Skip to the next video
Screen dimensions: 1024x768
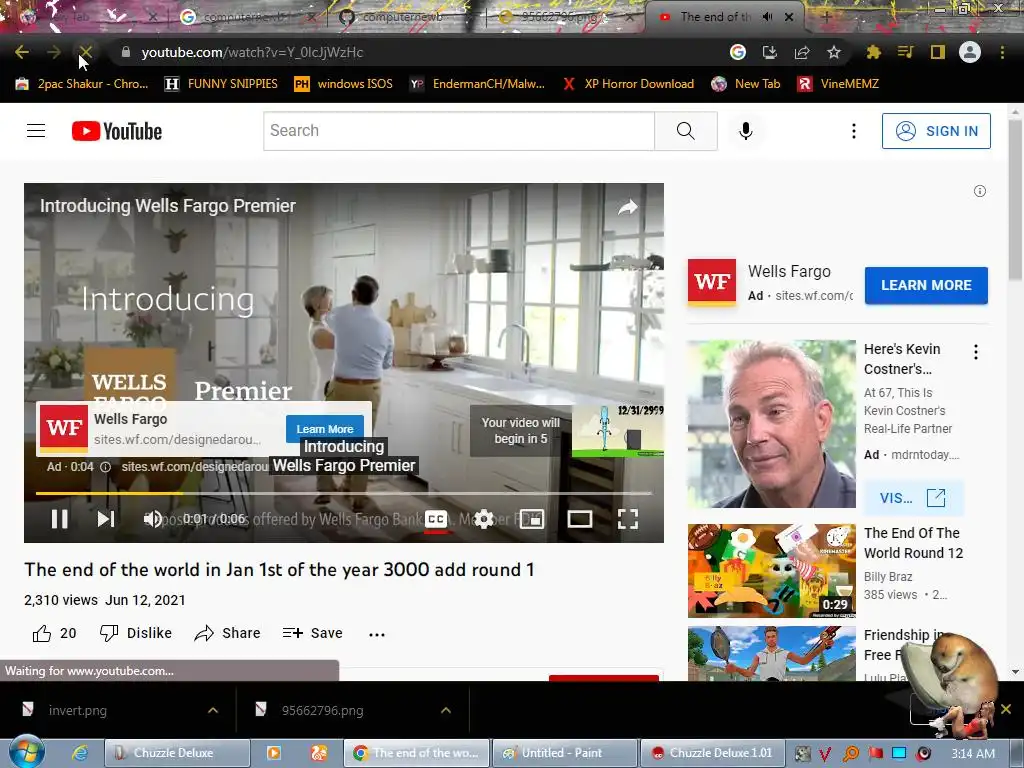click(x=106, y=519)
